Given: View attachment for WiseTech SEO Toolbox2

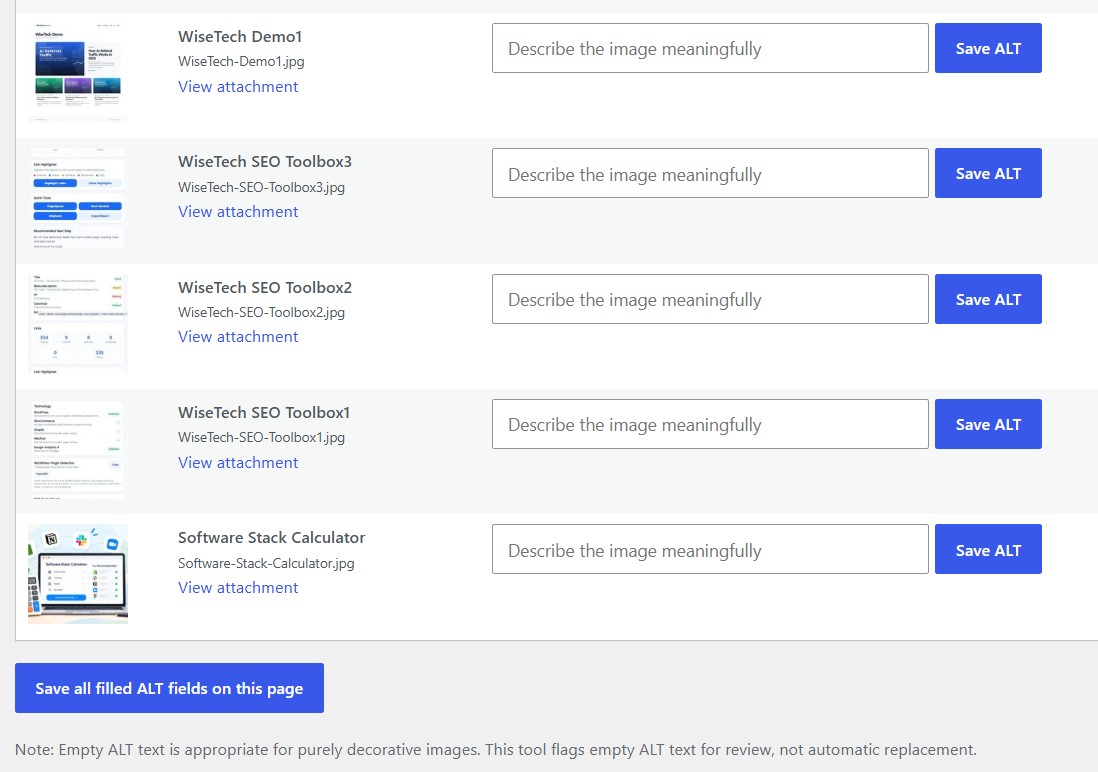Looking at the screenshot, I should point(238,337).
